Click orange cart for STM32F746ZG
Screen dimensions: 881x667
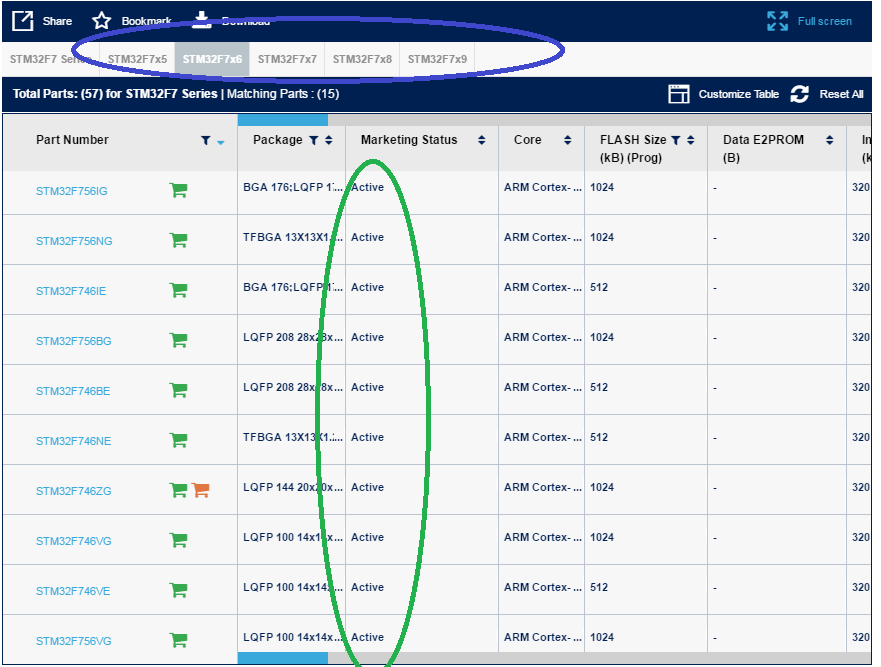click(201, 490)
